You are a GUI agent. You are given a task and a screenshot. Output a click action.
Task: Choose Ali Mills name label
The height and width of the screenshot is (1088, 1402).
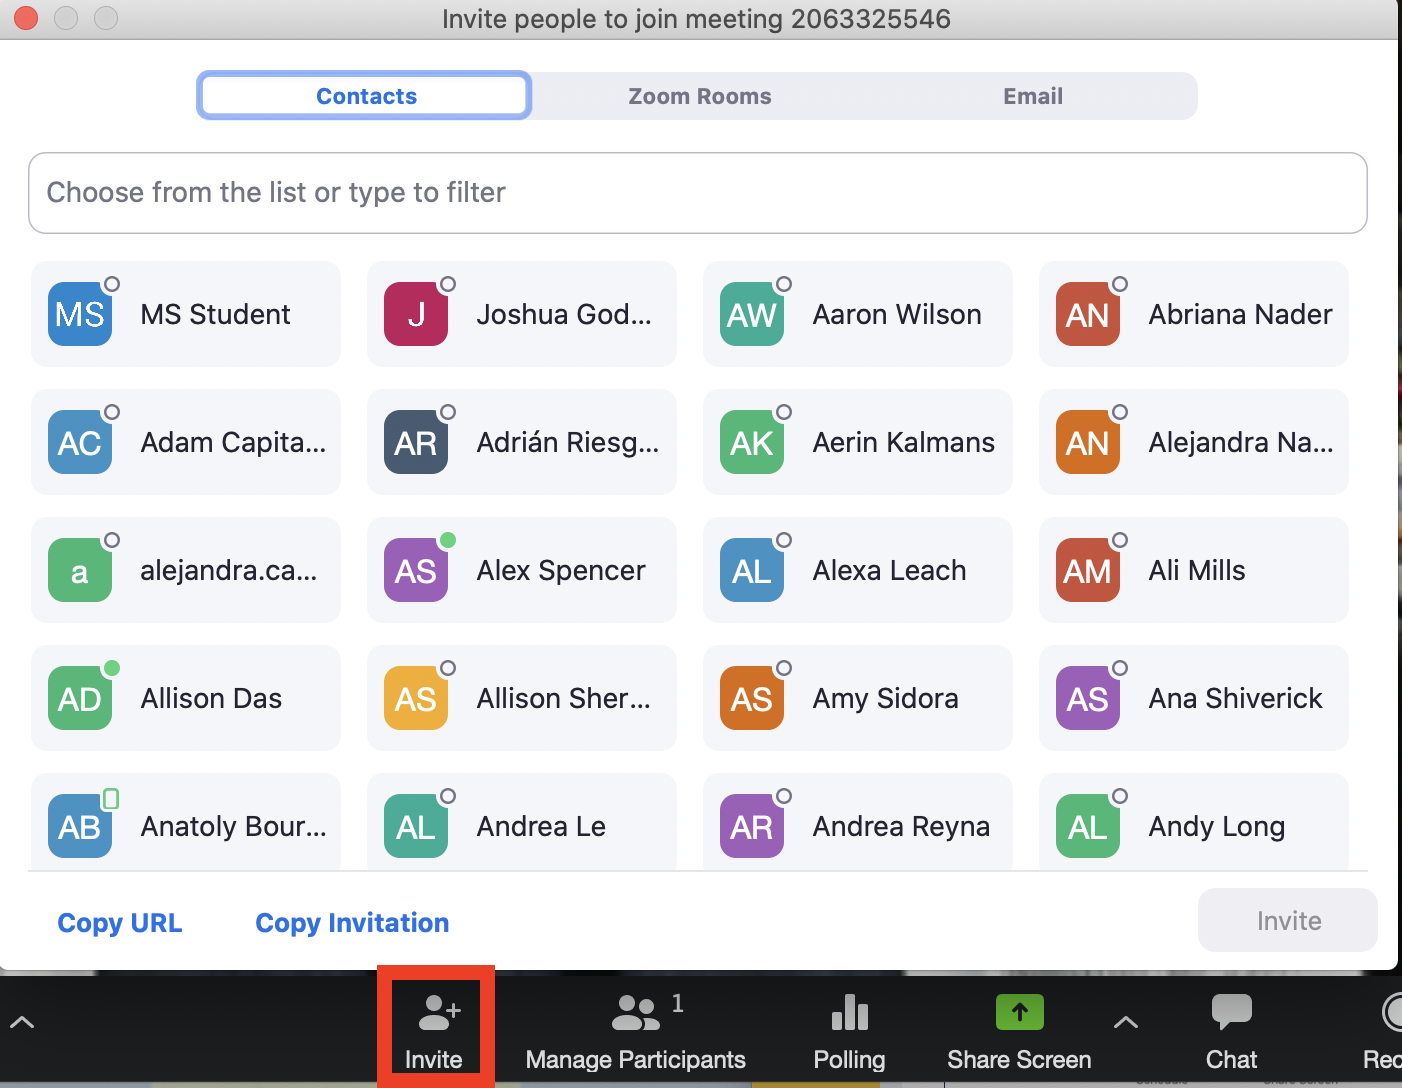(1197, 570)
